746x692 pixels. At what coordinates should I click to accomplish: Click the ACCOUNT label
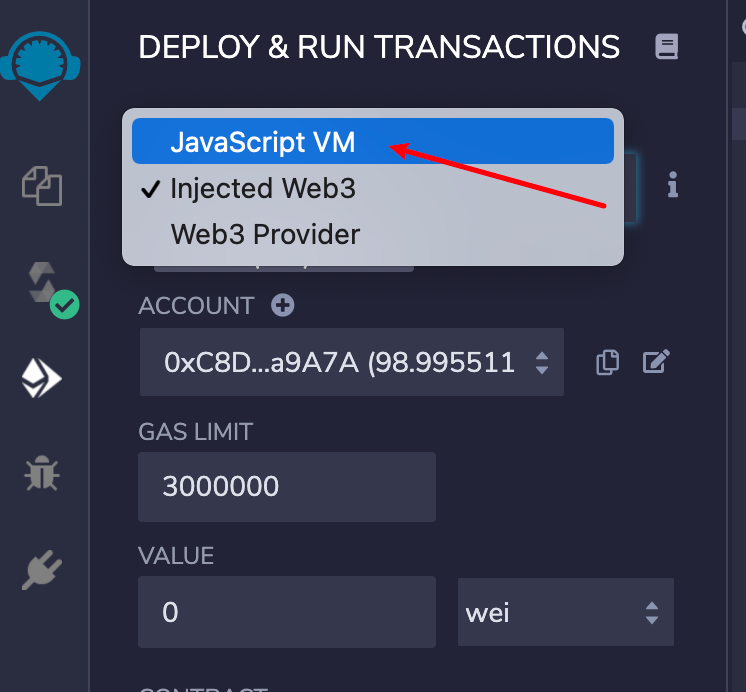click(x=196, y=306)
